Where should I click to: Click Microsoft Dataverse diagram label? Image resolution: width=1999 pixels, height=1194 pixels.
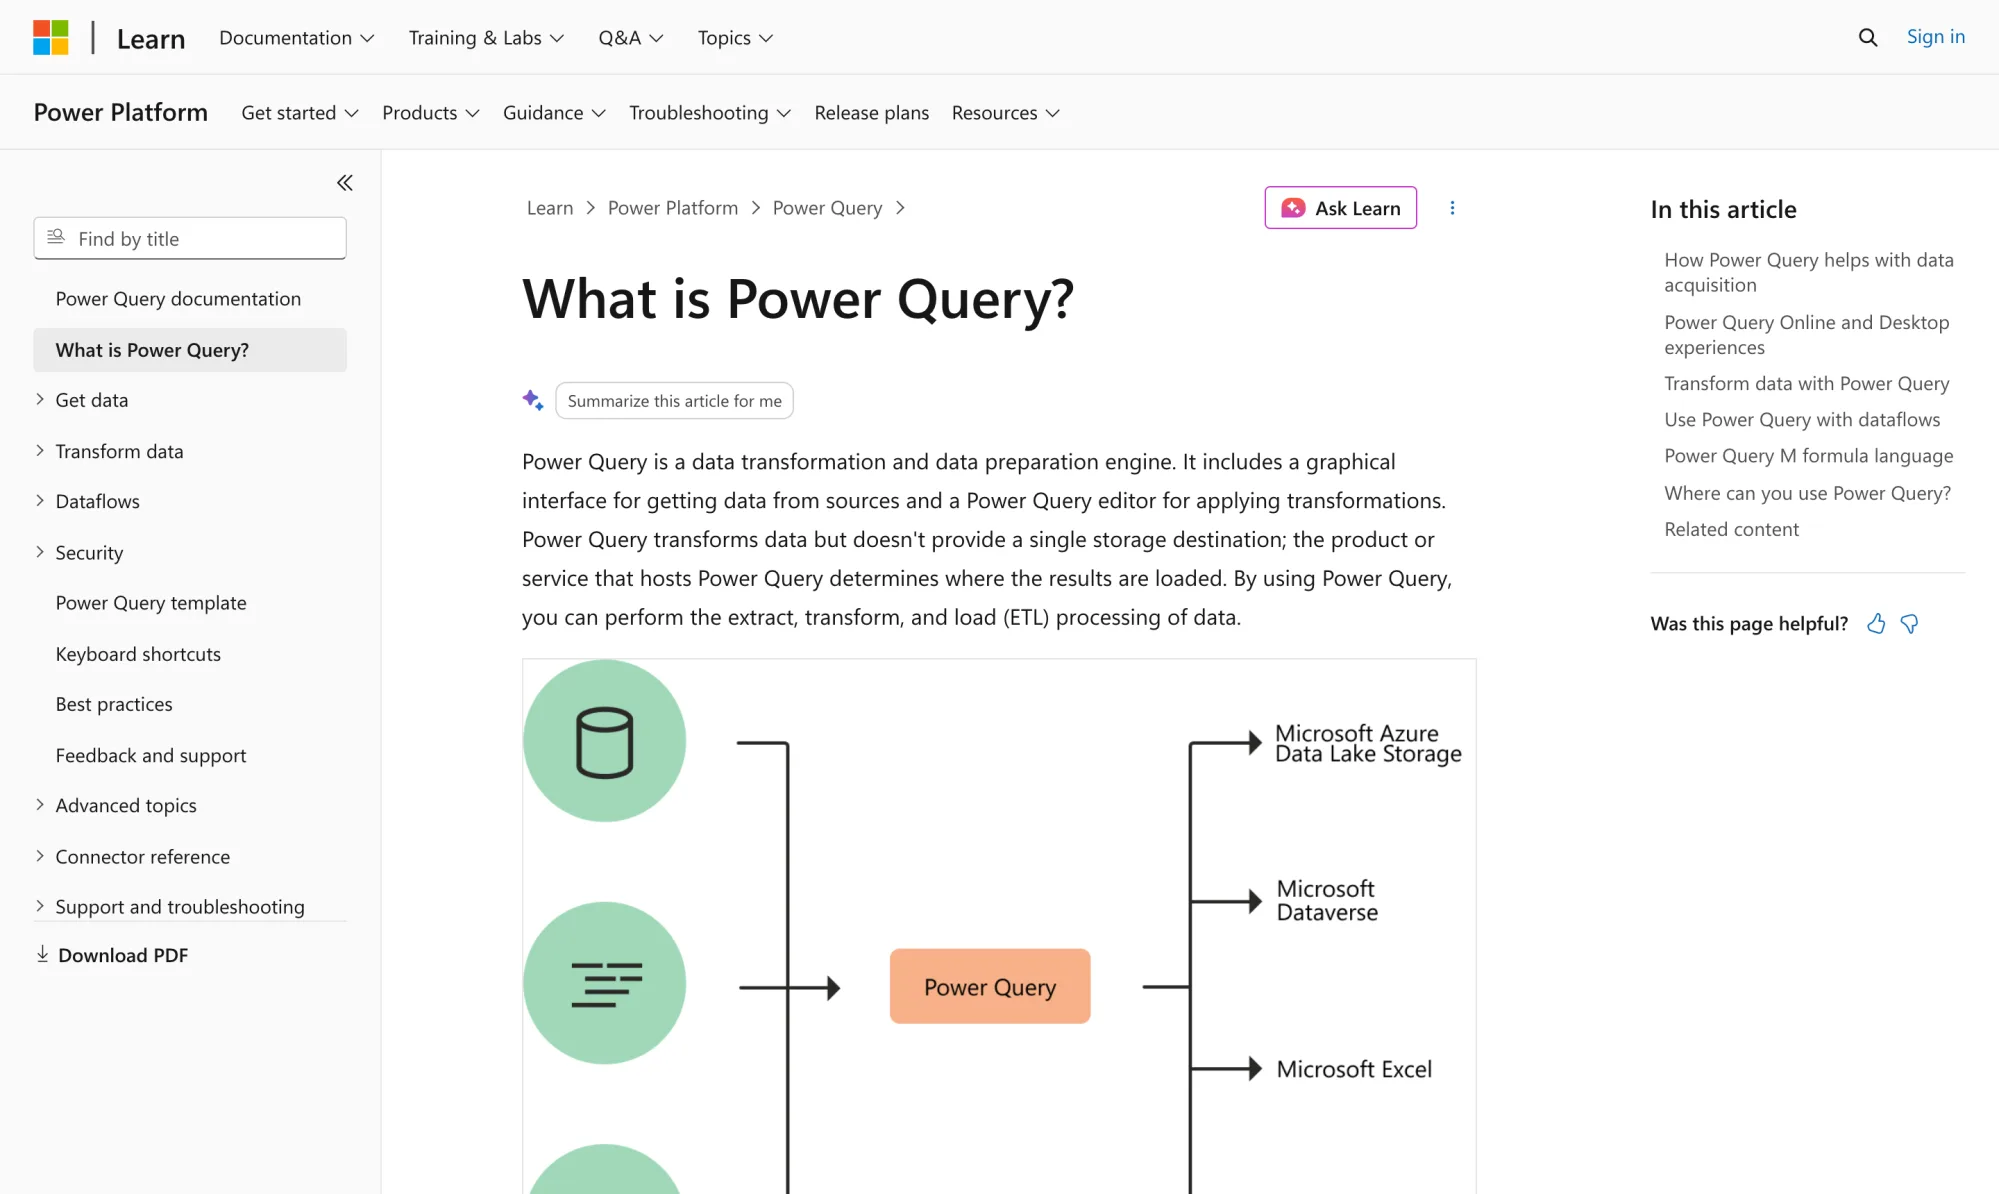(1327, 901)
